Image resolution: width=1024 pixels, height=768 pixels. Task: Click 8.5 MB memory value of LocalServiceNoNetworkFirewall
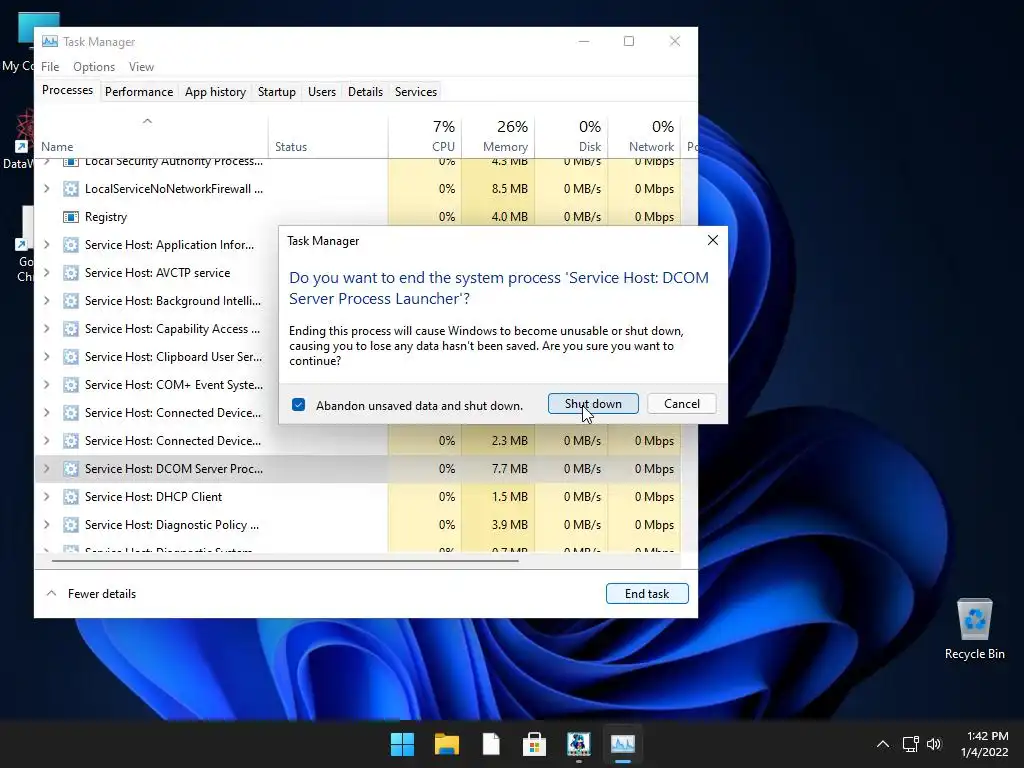[509, 189]
